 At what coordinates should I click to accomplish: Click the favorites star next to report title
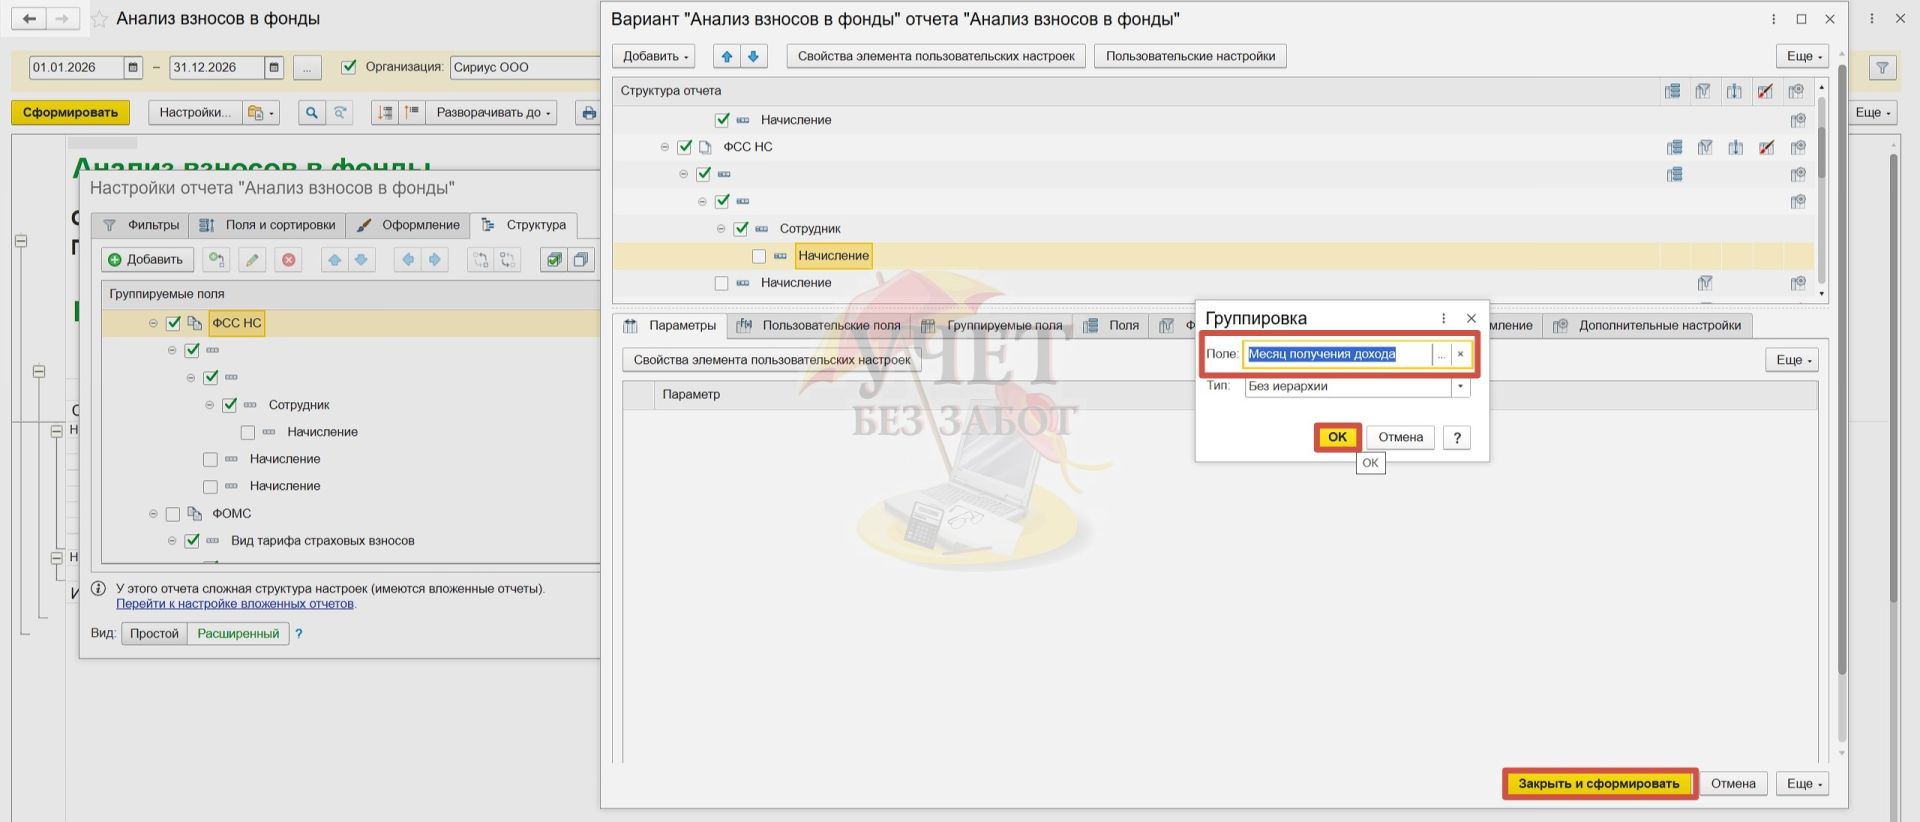point(99,19)
